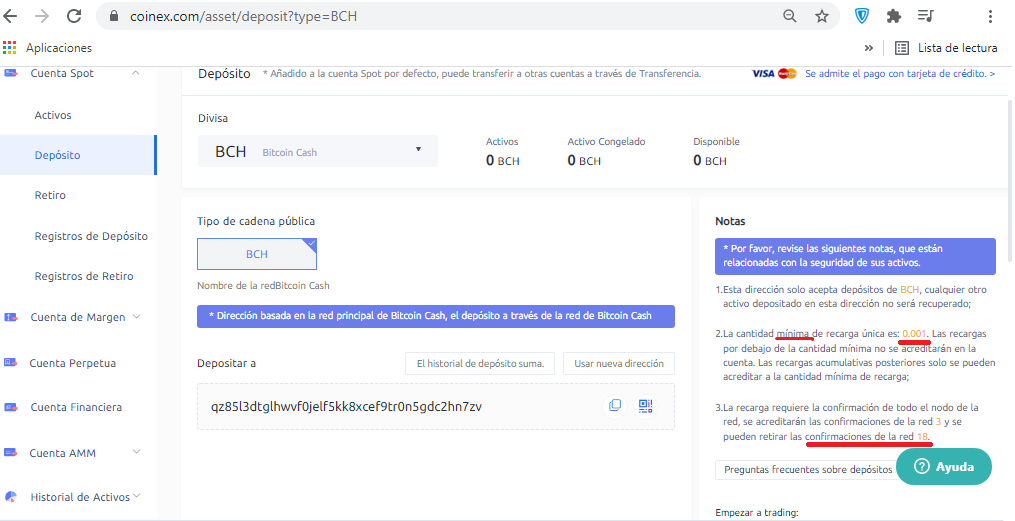Collapse the Cuenta Spot section
The height and width of the screenshot is (521, 1015).
[x=135, y=73]
